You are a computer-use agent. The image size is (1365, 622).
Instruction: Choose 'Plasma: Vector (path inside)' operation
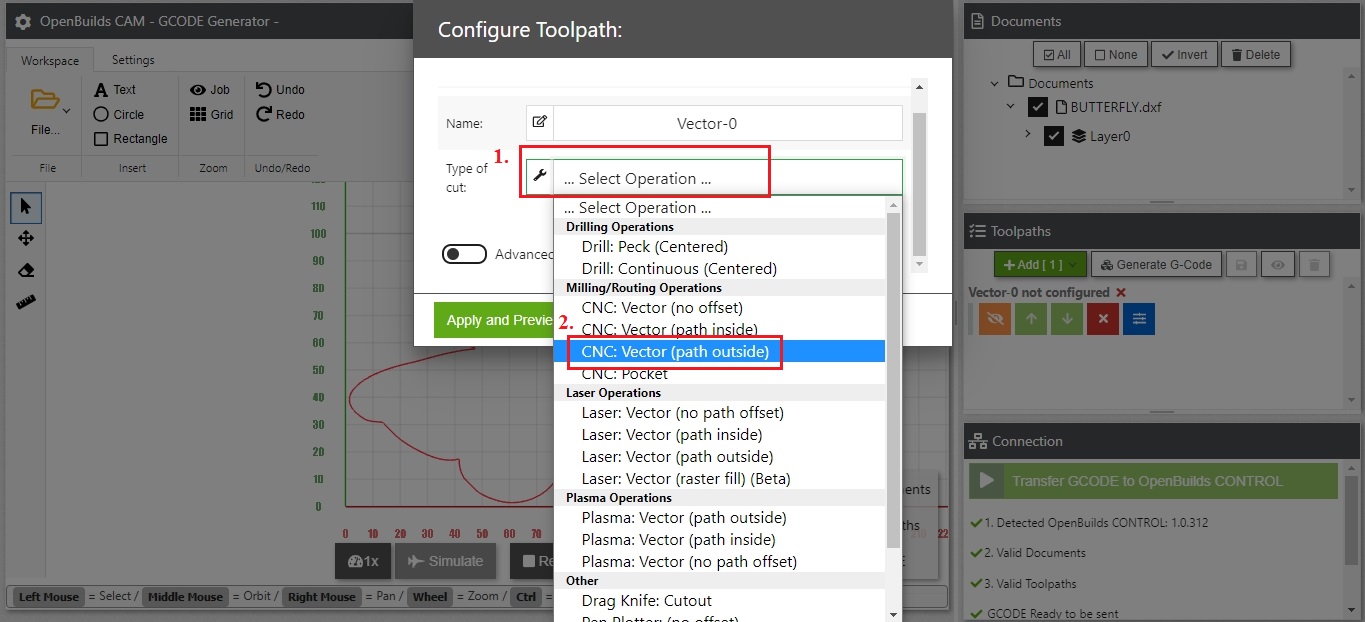(719, 540)
